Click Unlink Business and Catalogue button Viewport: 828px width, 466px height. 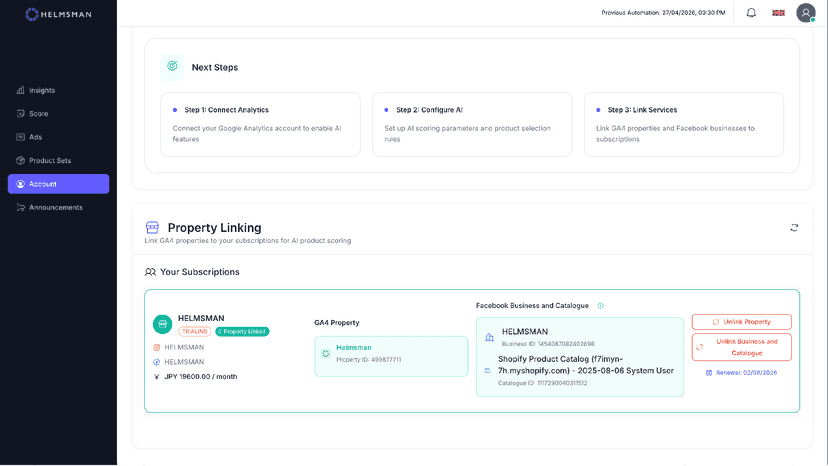click(741, 347)
